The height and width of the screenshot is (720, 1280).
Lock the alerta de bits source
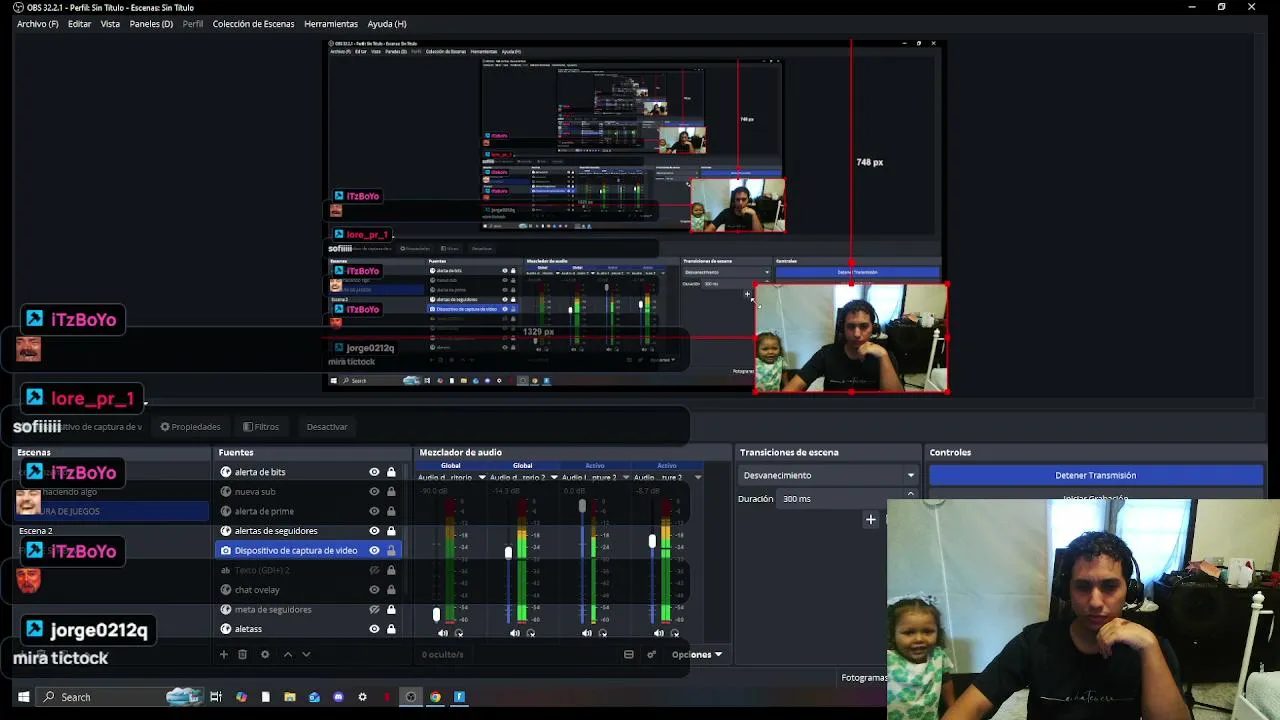click(391, 472)
